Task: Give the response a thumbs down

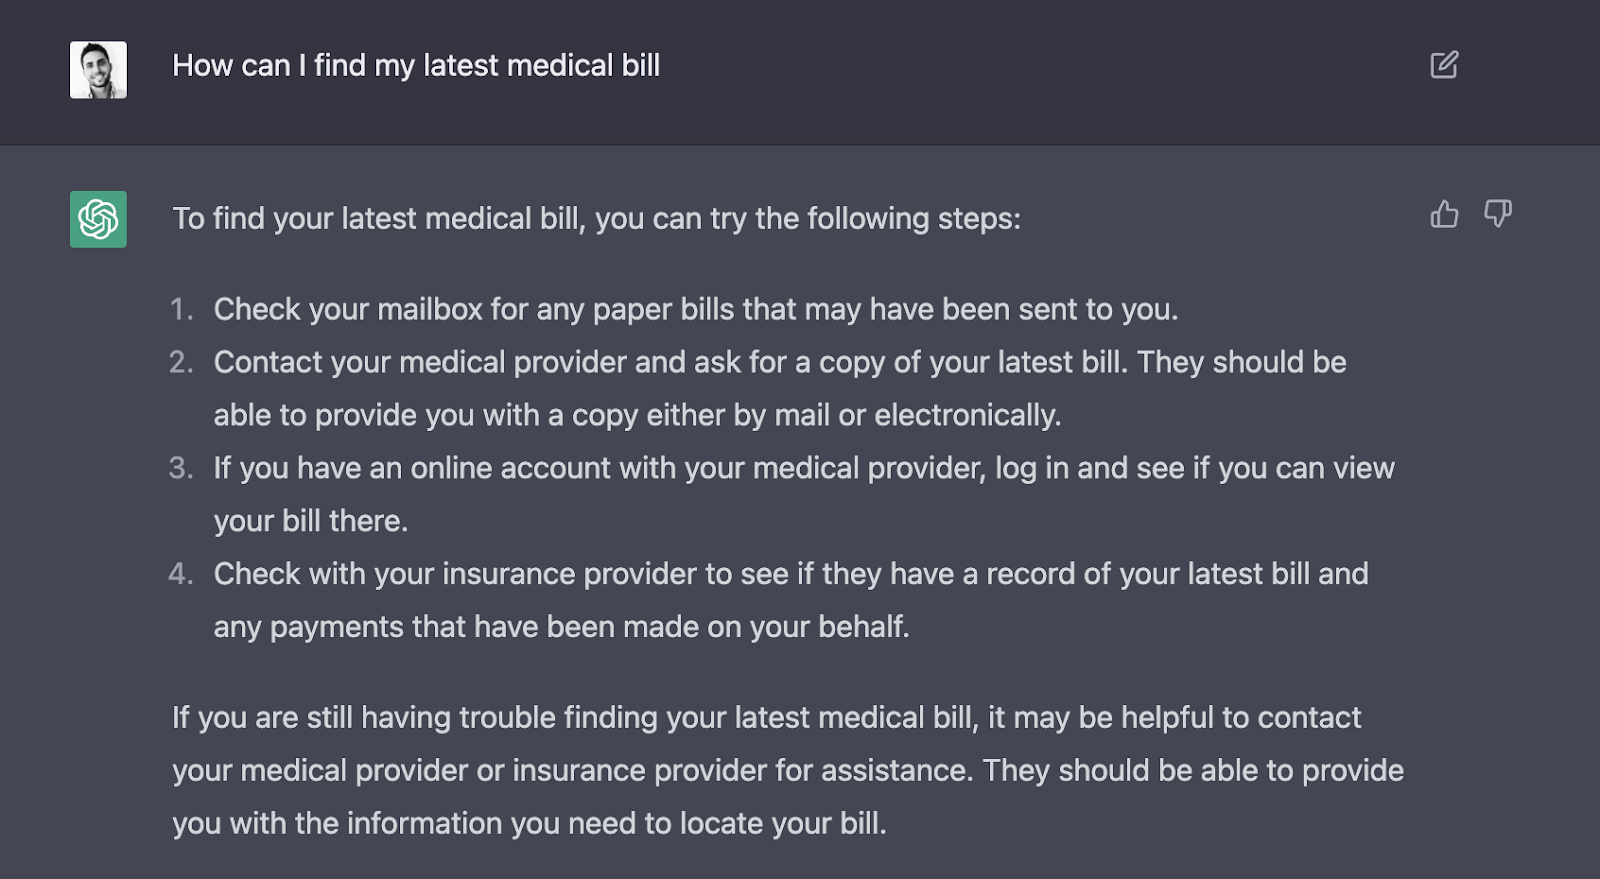Action: pyautogui.click(x=1497, y=214)
